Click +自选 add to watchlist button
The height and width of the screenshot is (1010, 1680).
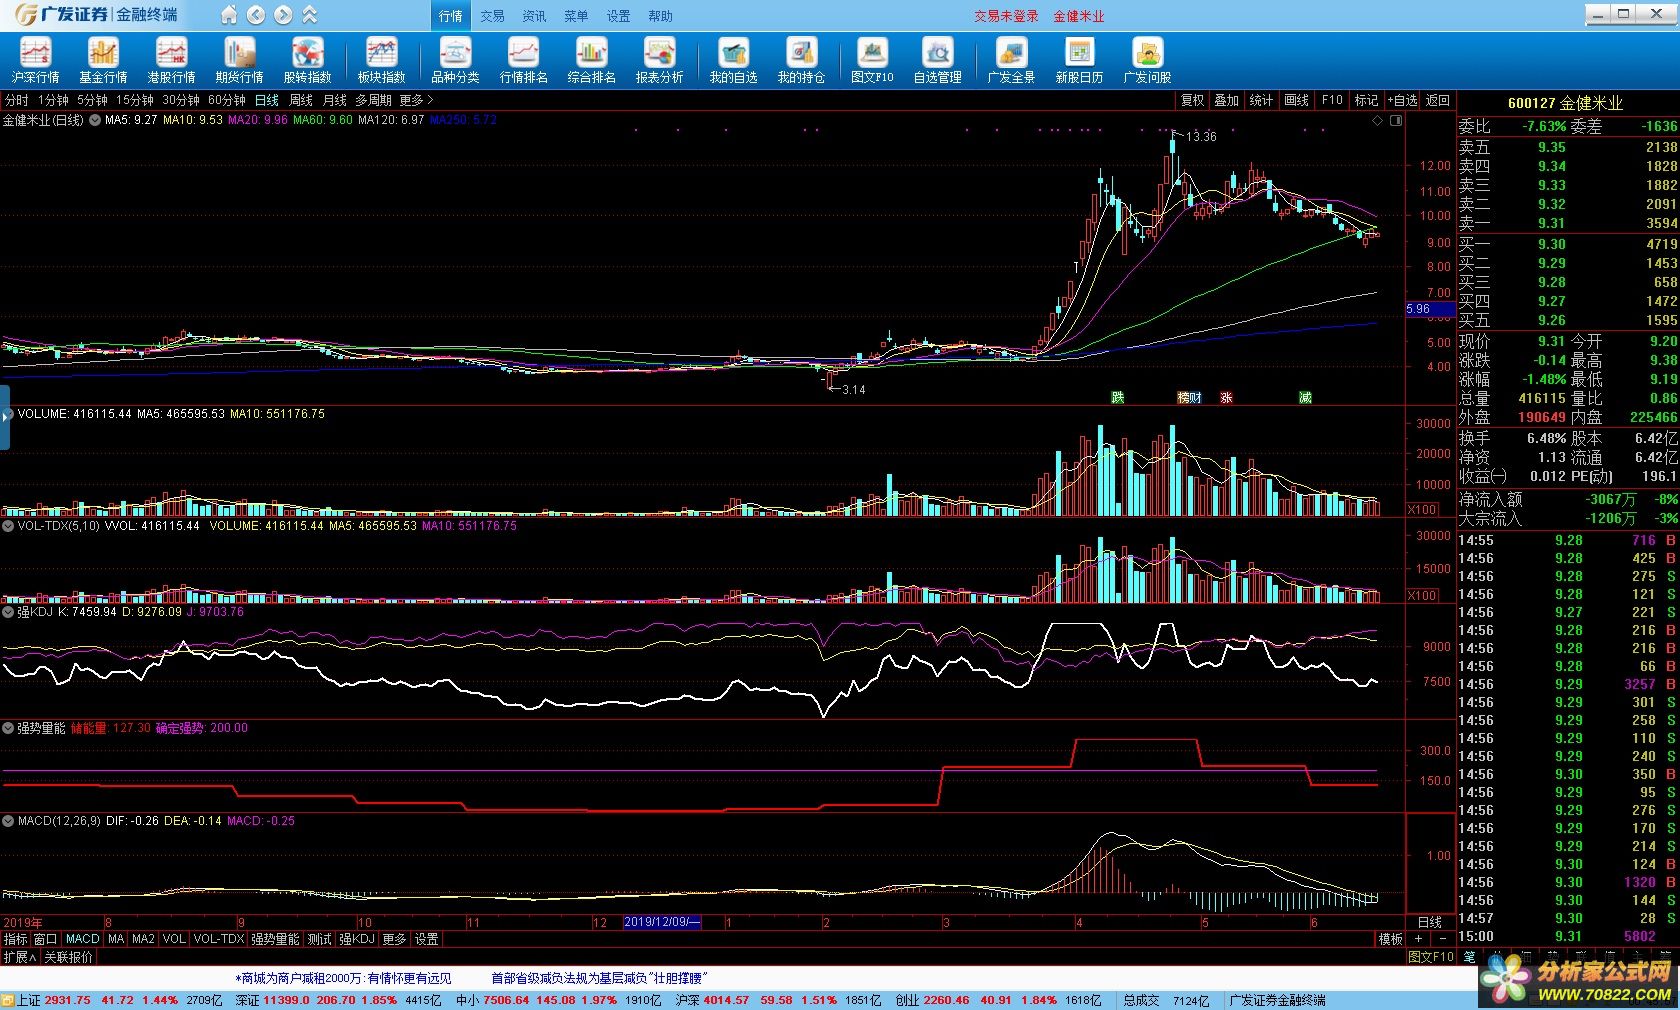click(1403, 100)
